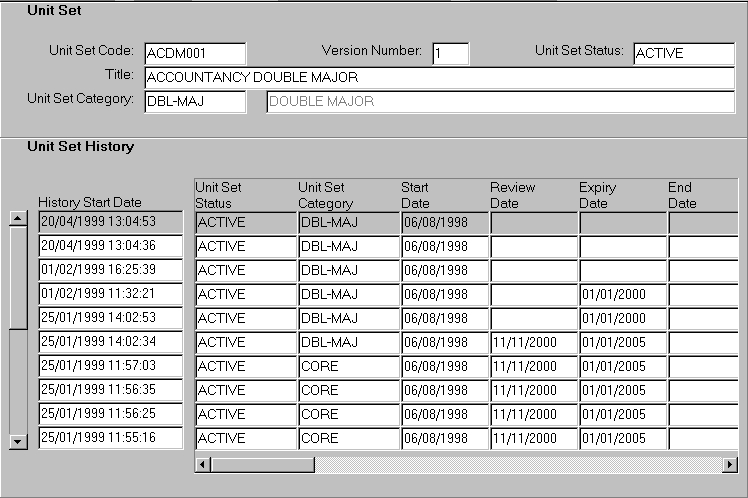Select history record 01/02/1999 16:25:39
Image resolution: width=748 pixels, height=498 pixels.
coord(110,270)
